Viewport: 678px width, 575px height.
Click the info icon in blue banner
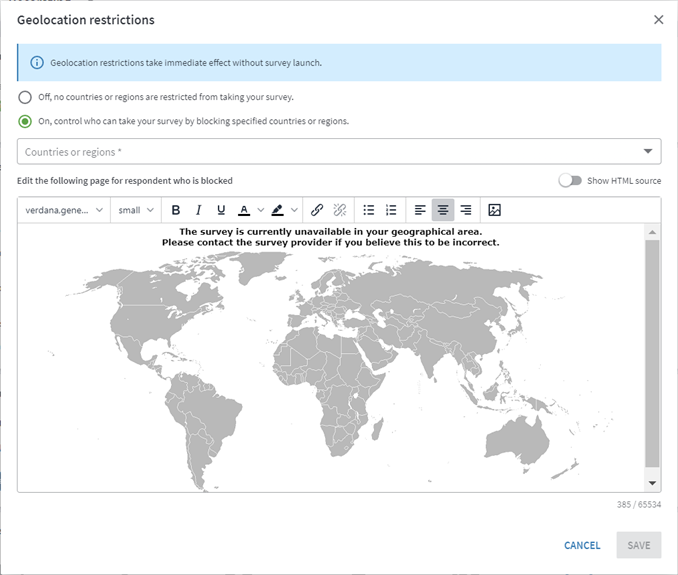(x=37, y=63)
